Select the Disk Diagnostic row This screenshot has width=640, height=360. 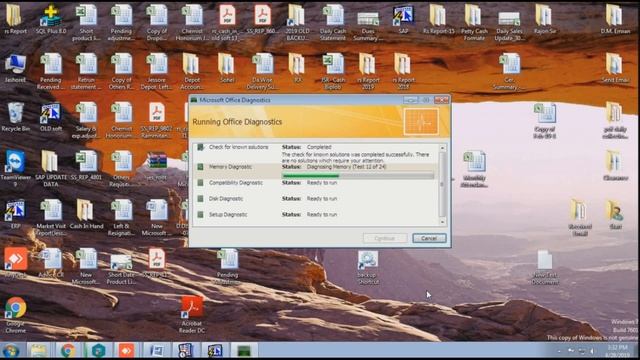pos(315,199)
